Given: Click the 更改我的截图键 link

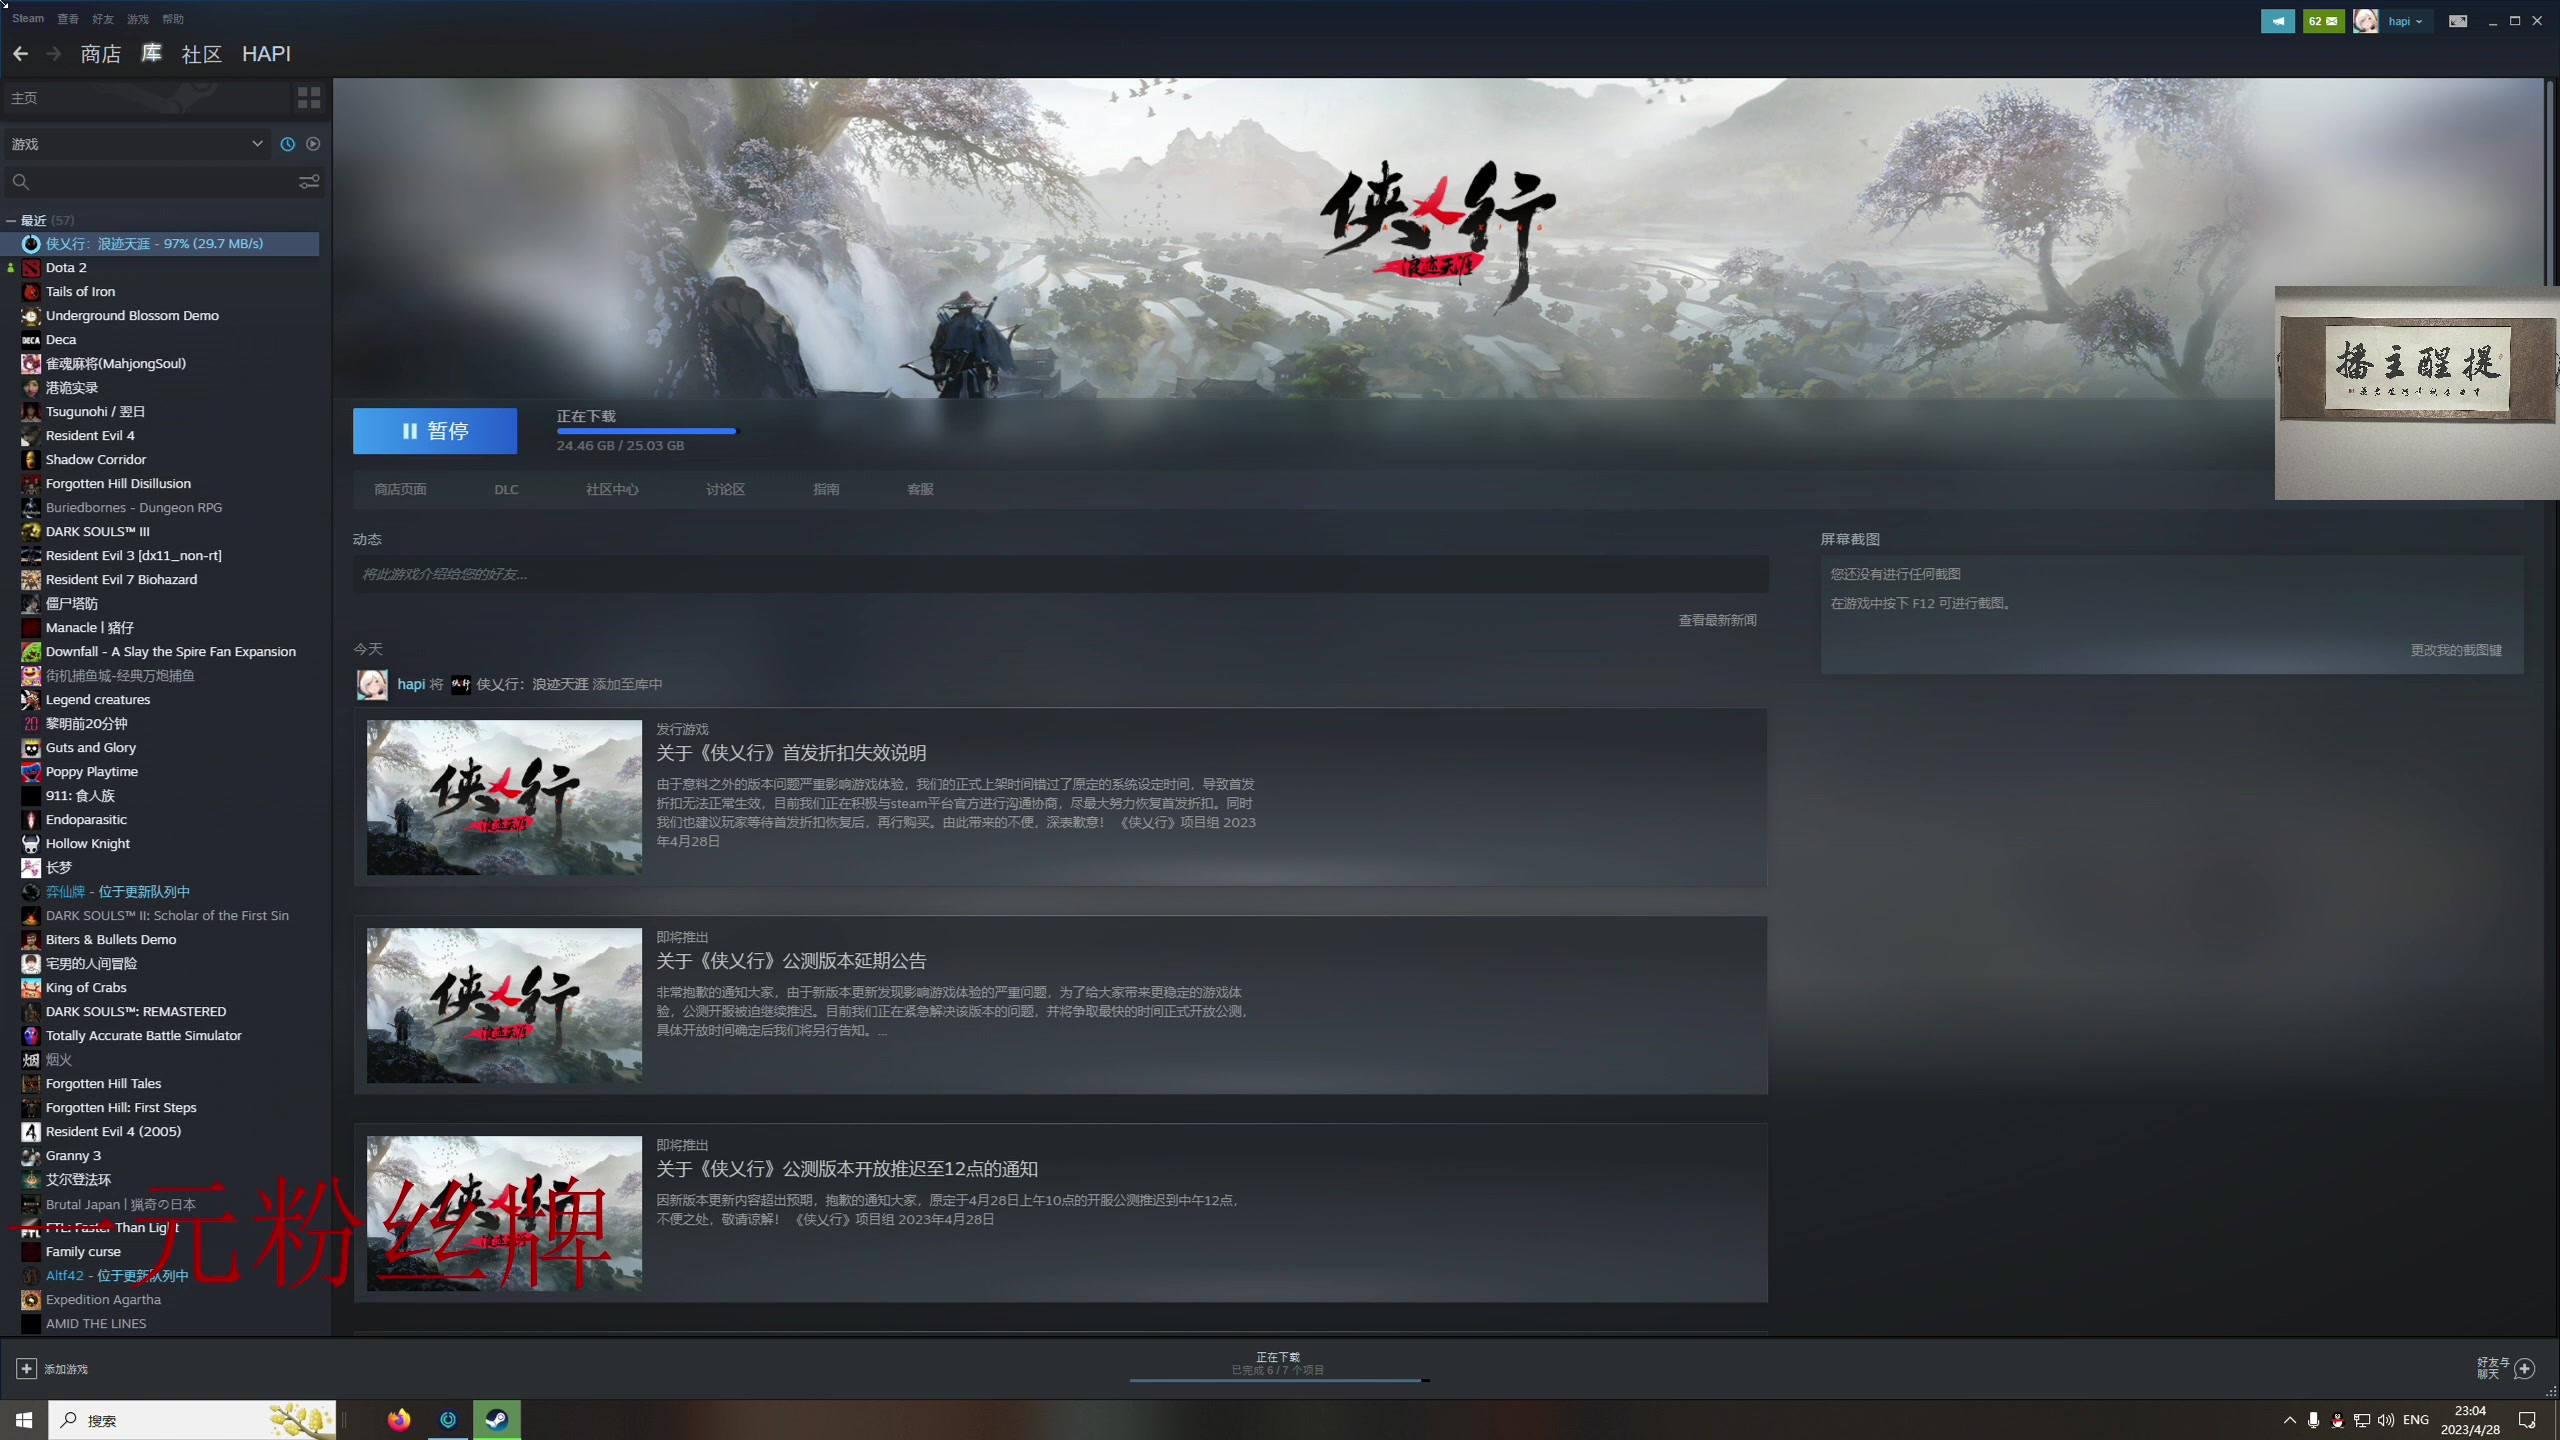Looking at the screenshot, I should [x=2455, y=650].
